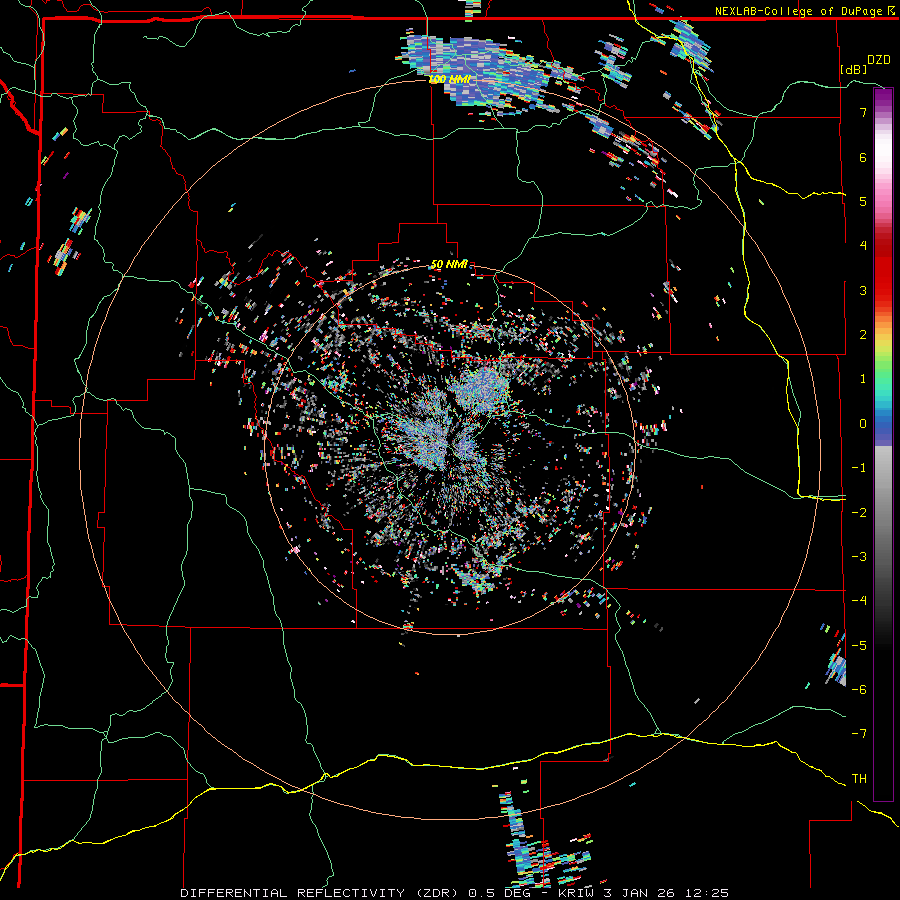Click the -6 tick label on color scale
This screenshot has height=900, width=900.
tap(859, 690)
